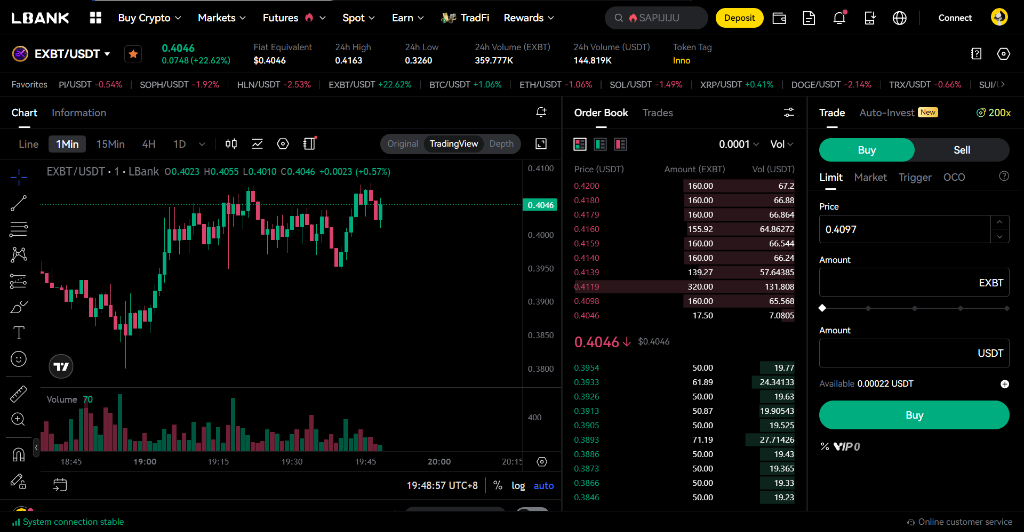Select the Trigger order type tab

click(x=915, y=177)
